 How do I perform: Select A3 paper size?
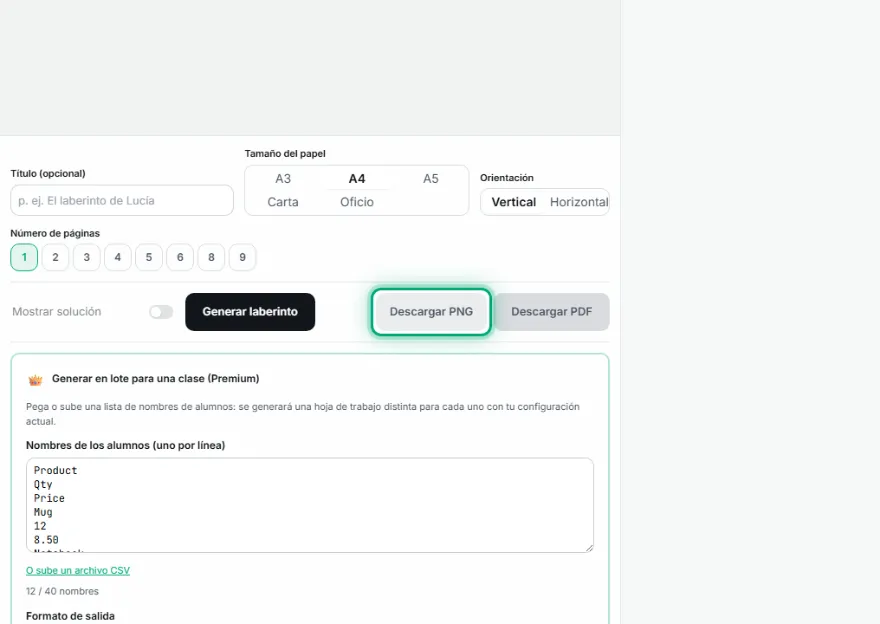click(283, 178)
